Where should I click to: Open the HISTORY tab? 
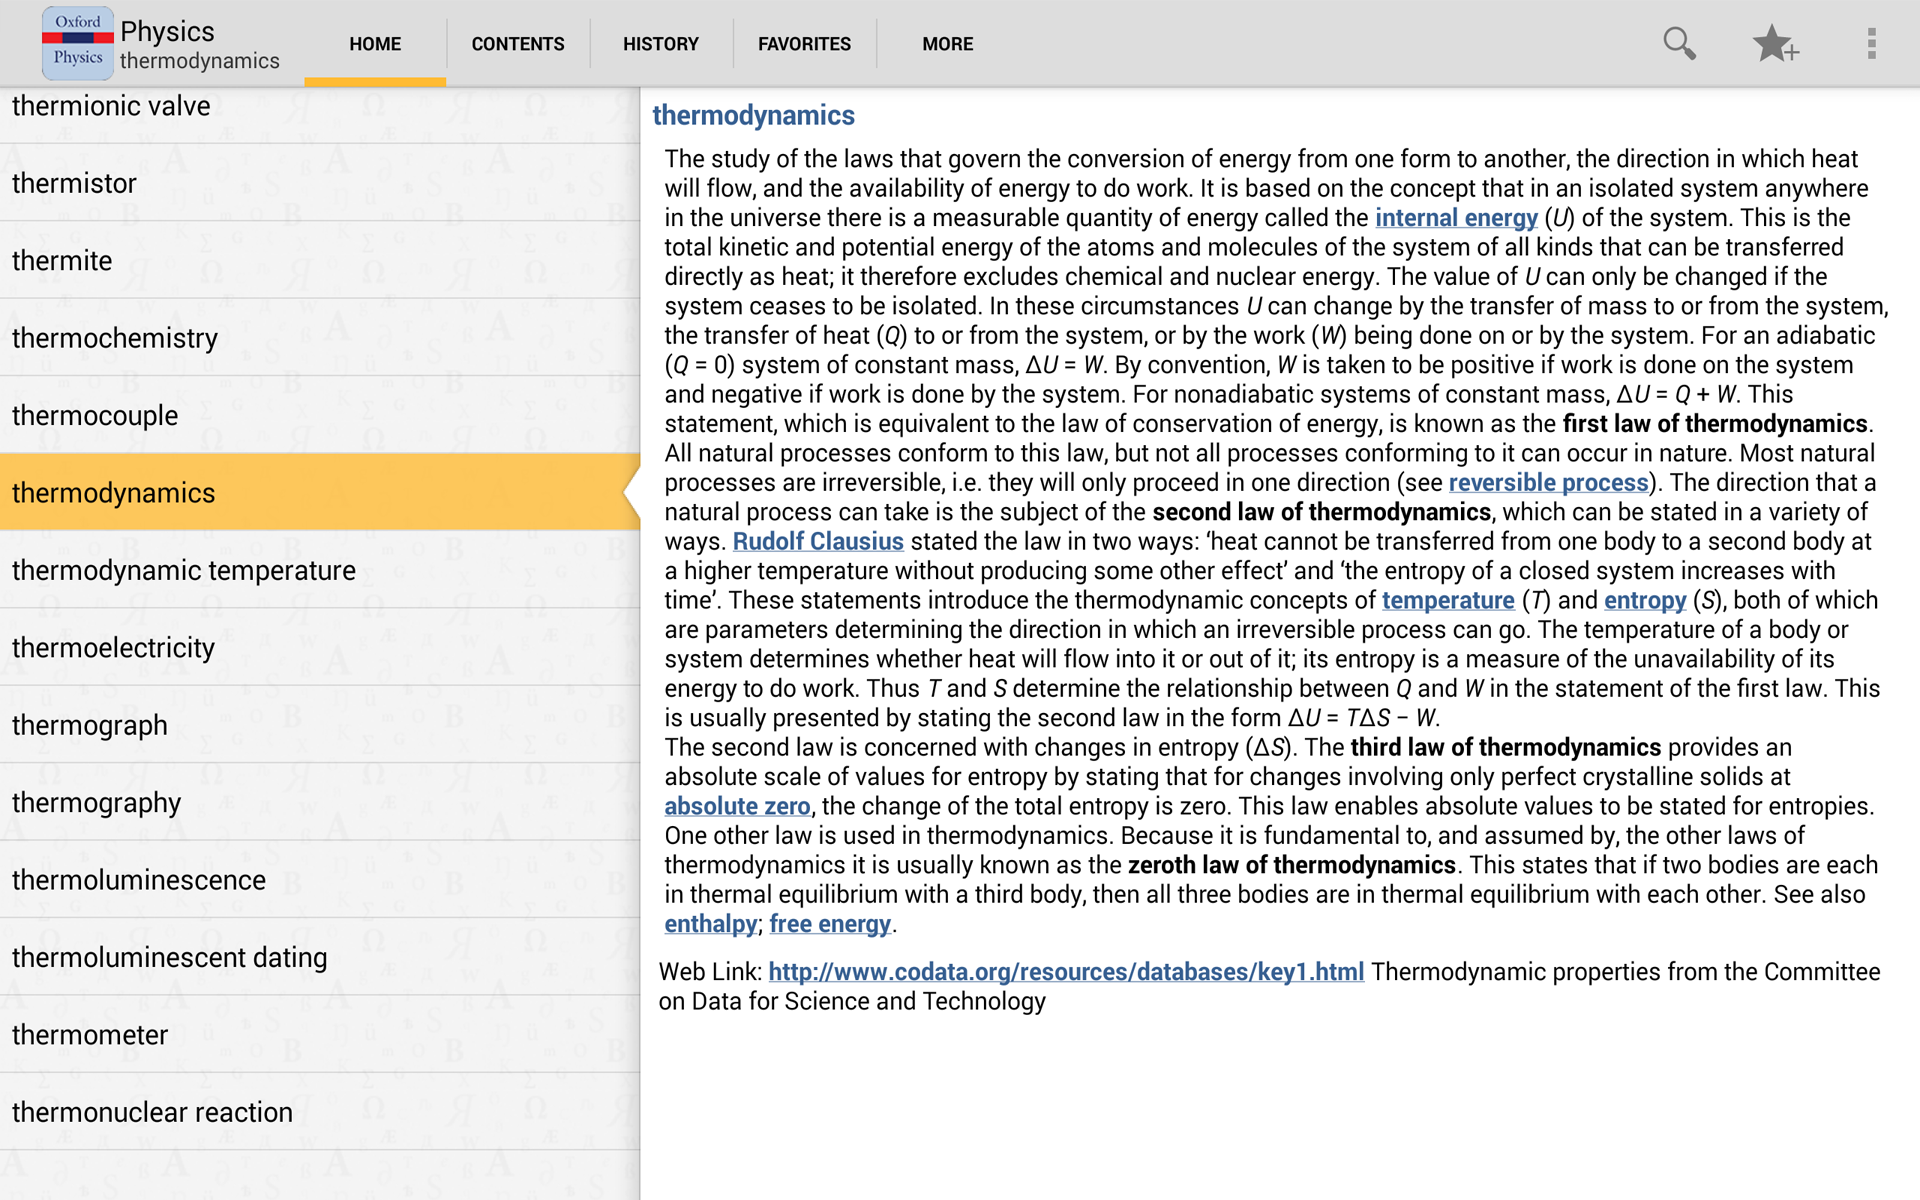tap(660, 43)
